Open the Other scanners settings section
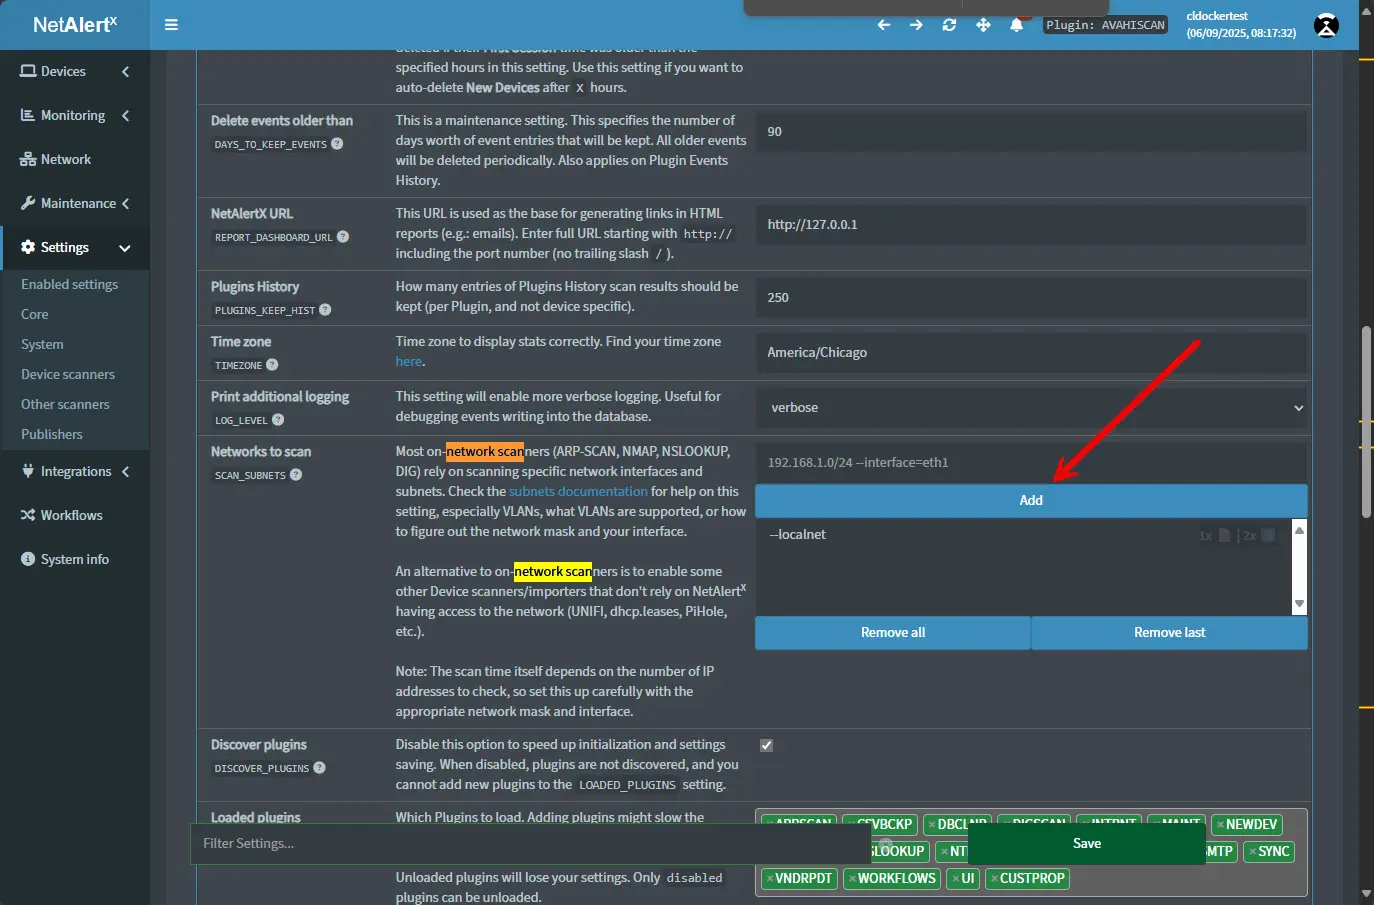The height and width of the screenshot is (905, 1374). (x=65, y=405)
